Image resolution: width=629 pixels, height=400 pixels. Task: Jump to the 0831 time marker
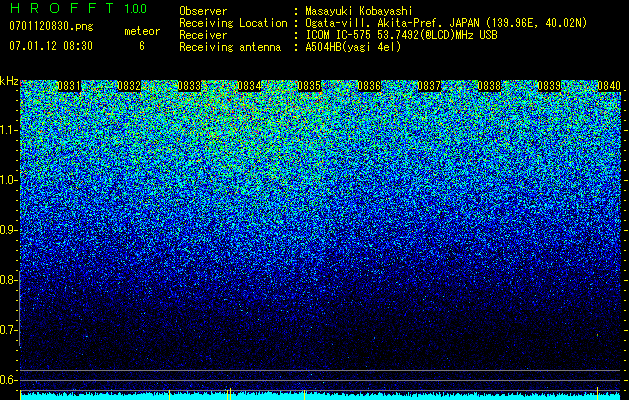coord(69,86)
